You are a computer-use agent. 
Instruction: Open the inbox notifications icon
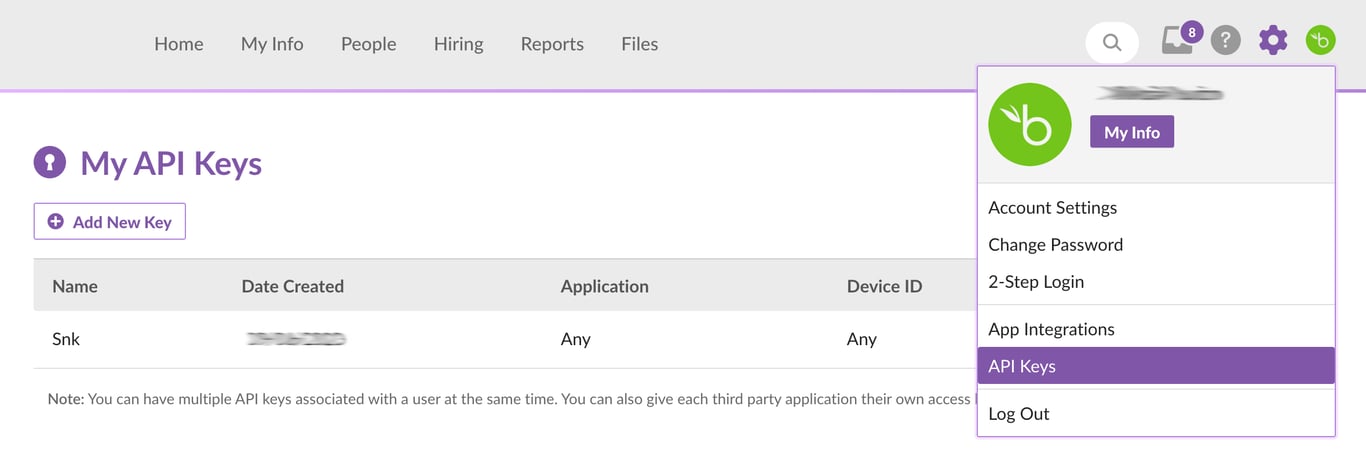click(x=1177, y=42)
